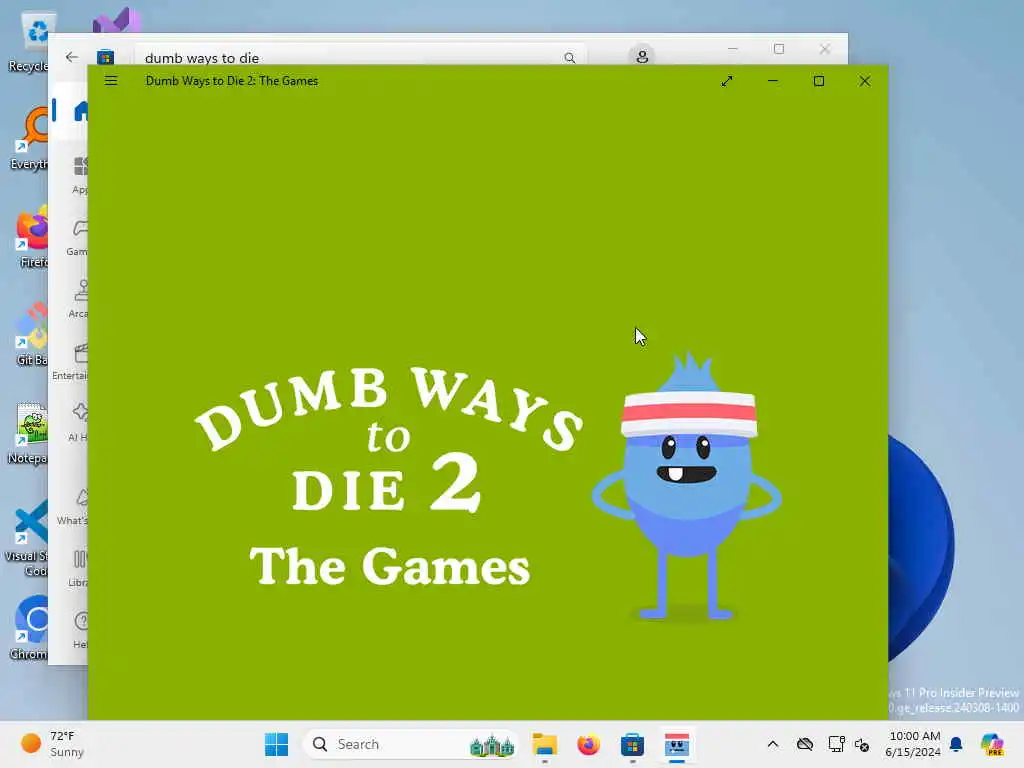Viewport: 1024px width, 768px height.
Task: Open the Microsoft Store account profile icon
Action: pos(642,57)
